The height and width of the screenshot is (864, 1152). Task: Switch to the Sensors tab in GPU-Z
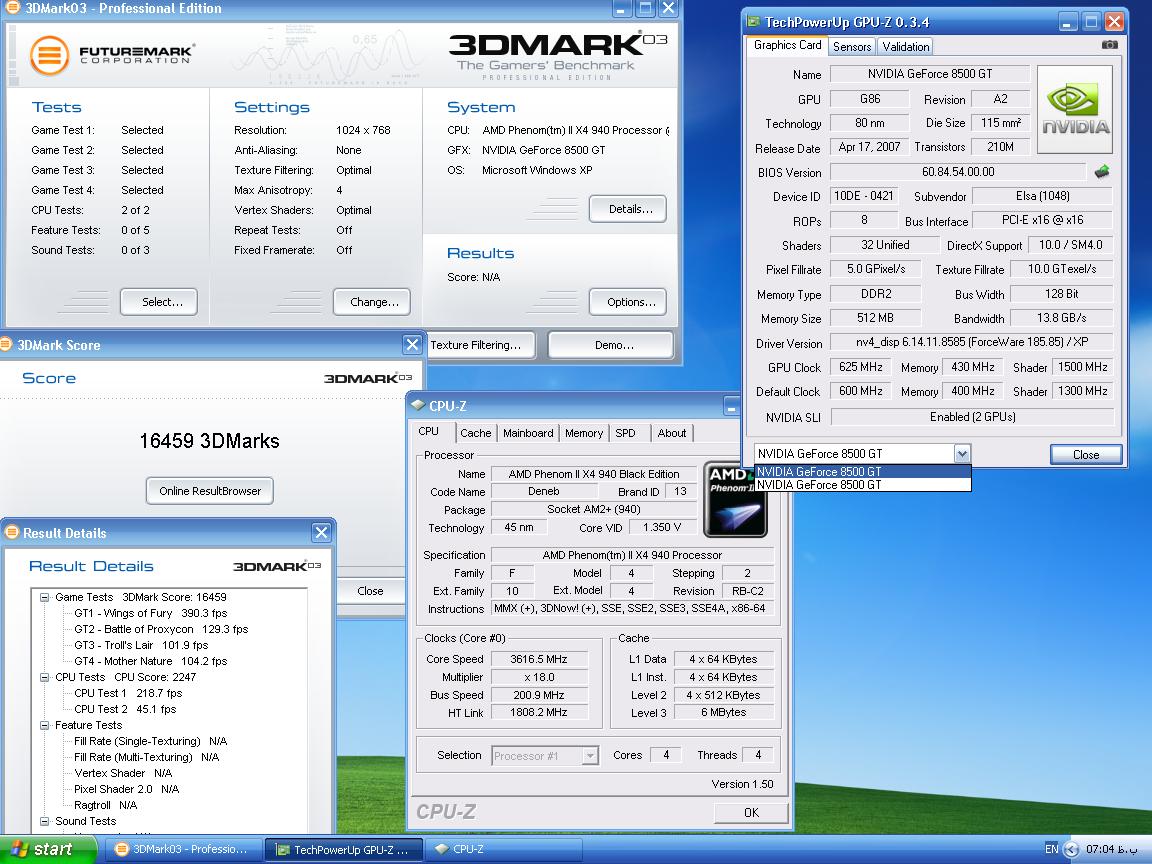852,46
